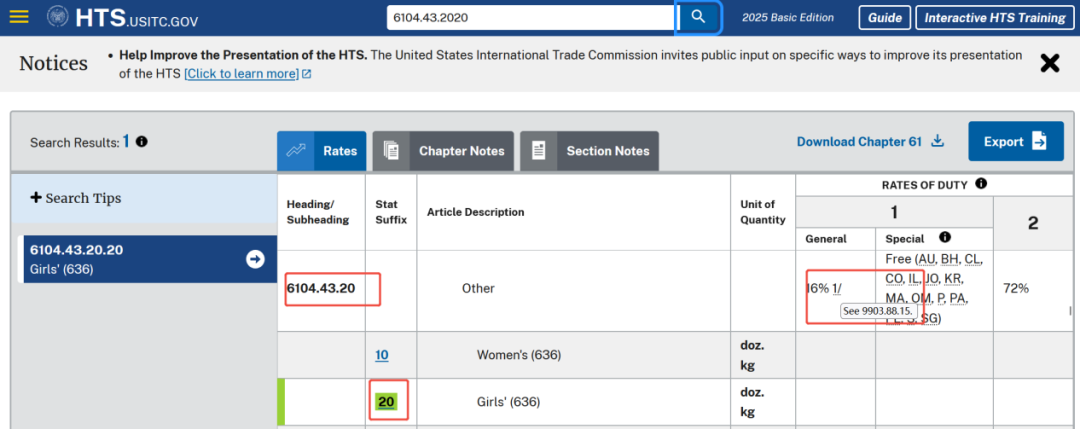
Task: Click into the HTS search input field
Action: (531, 17)
